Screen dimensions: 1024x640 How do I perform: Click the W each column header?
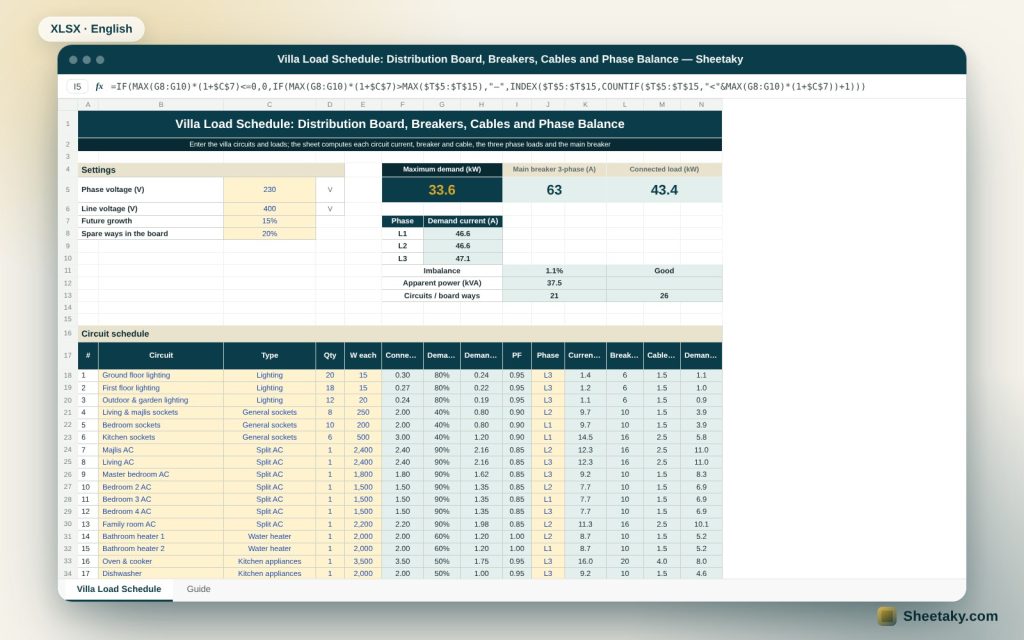(x=362, y=356)
